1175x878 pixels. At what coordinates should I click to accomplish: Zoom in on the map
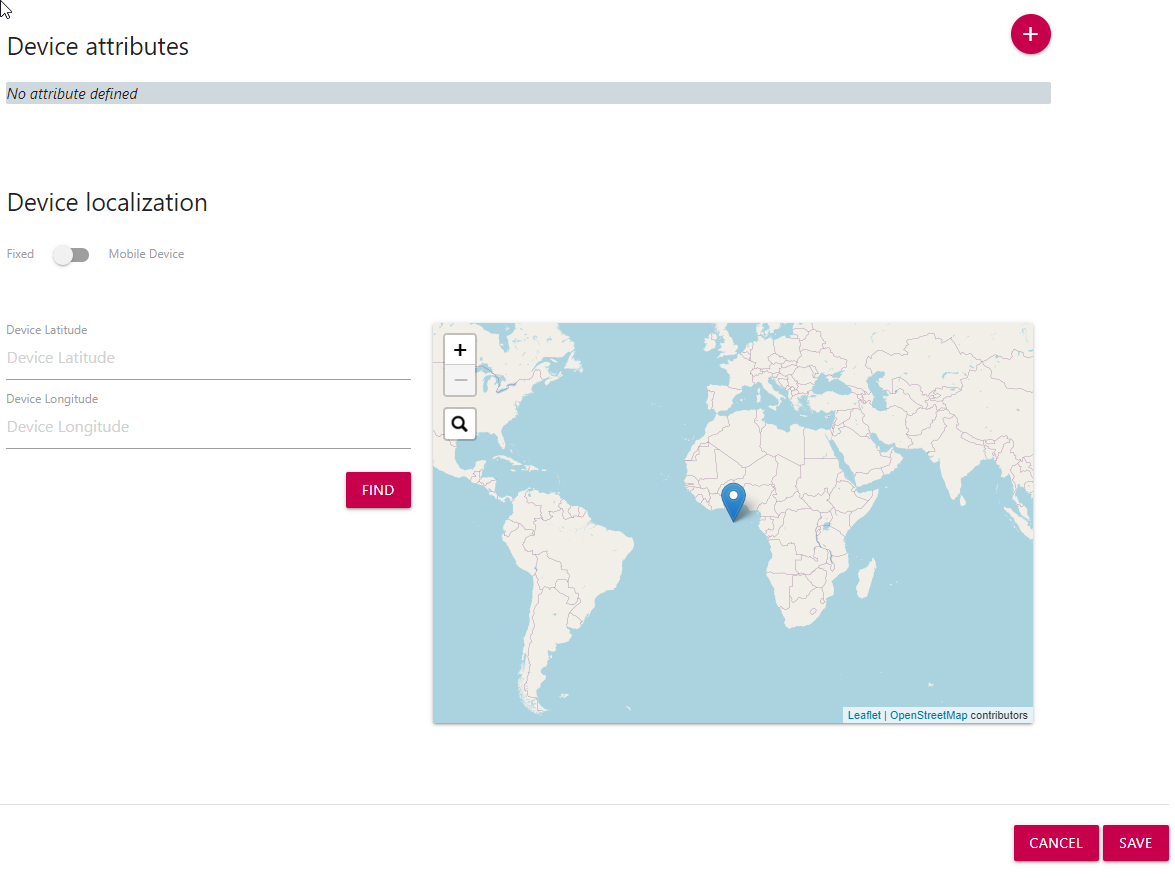(460, 350)
